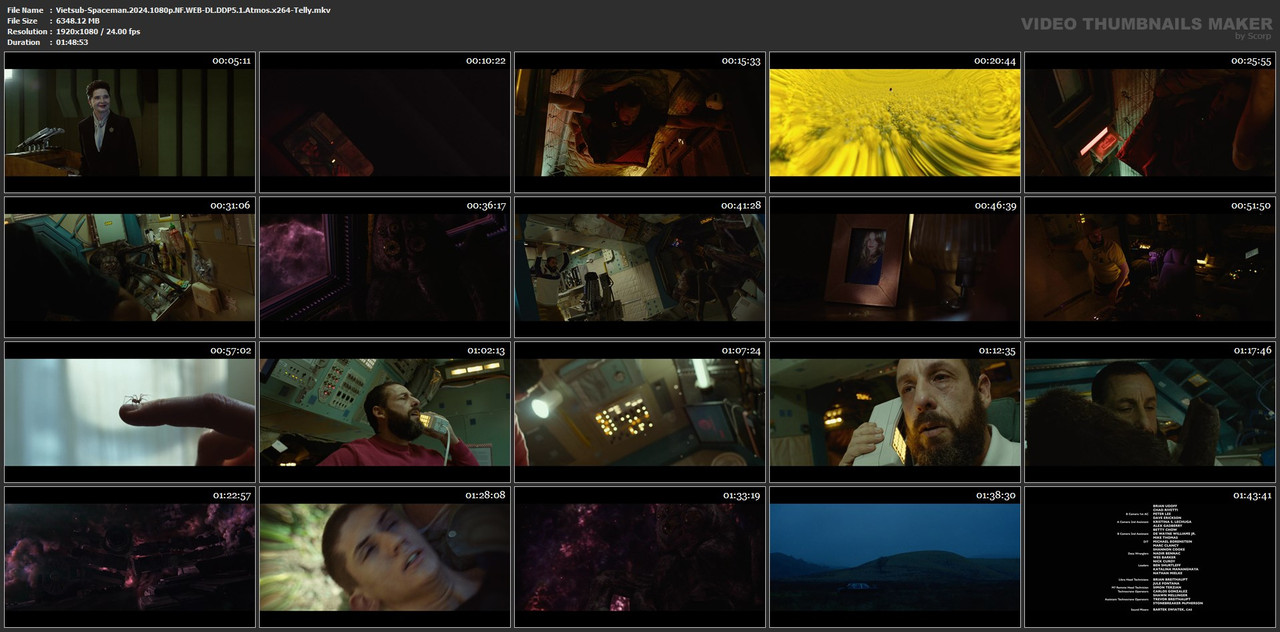Click the 01:28:08 timestamp text
This screenshot has width=1280, height=632.
[x=486, y=496]
